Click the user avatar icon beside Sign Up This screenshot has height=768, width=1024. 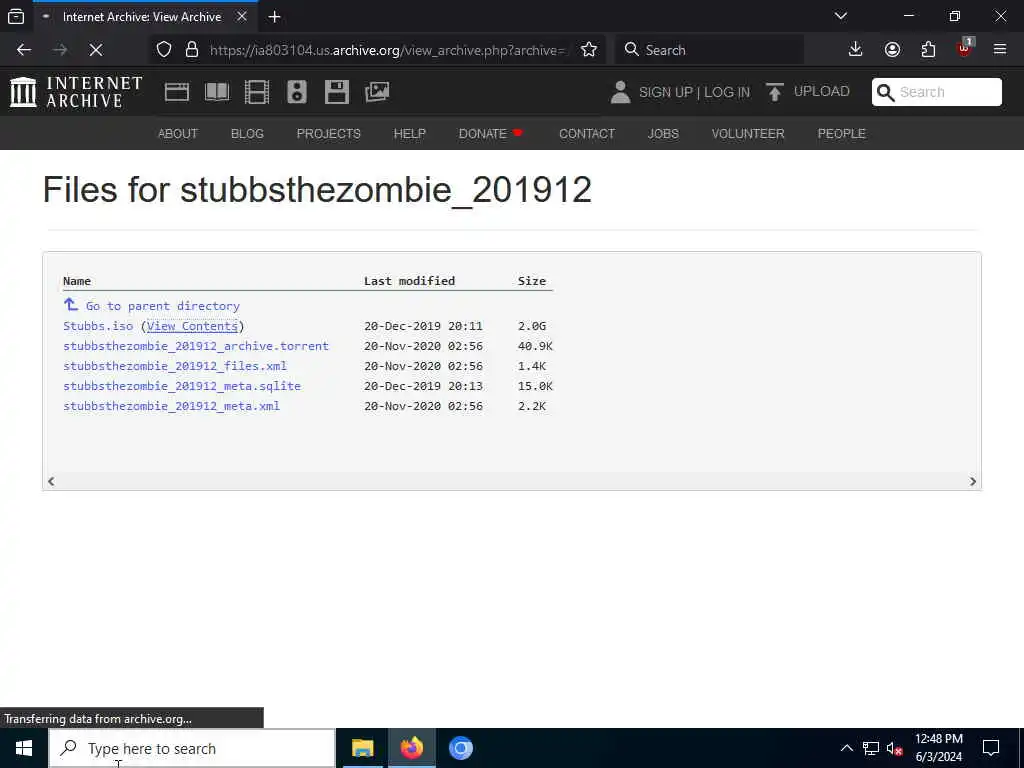(620, 92)
